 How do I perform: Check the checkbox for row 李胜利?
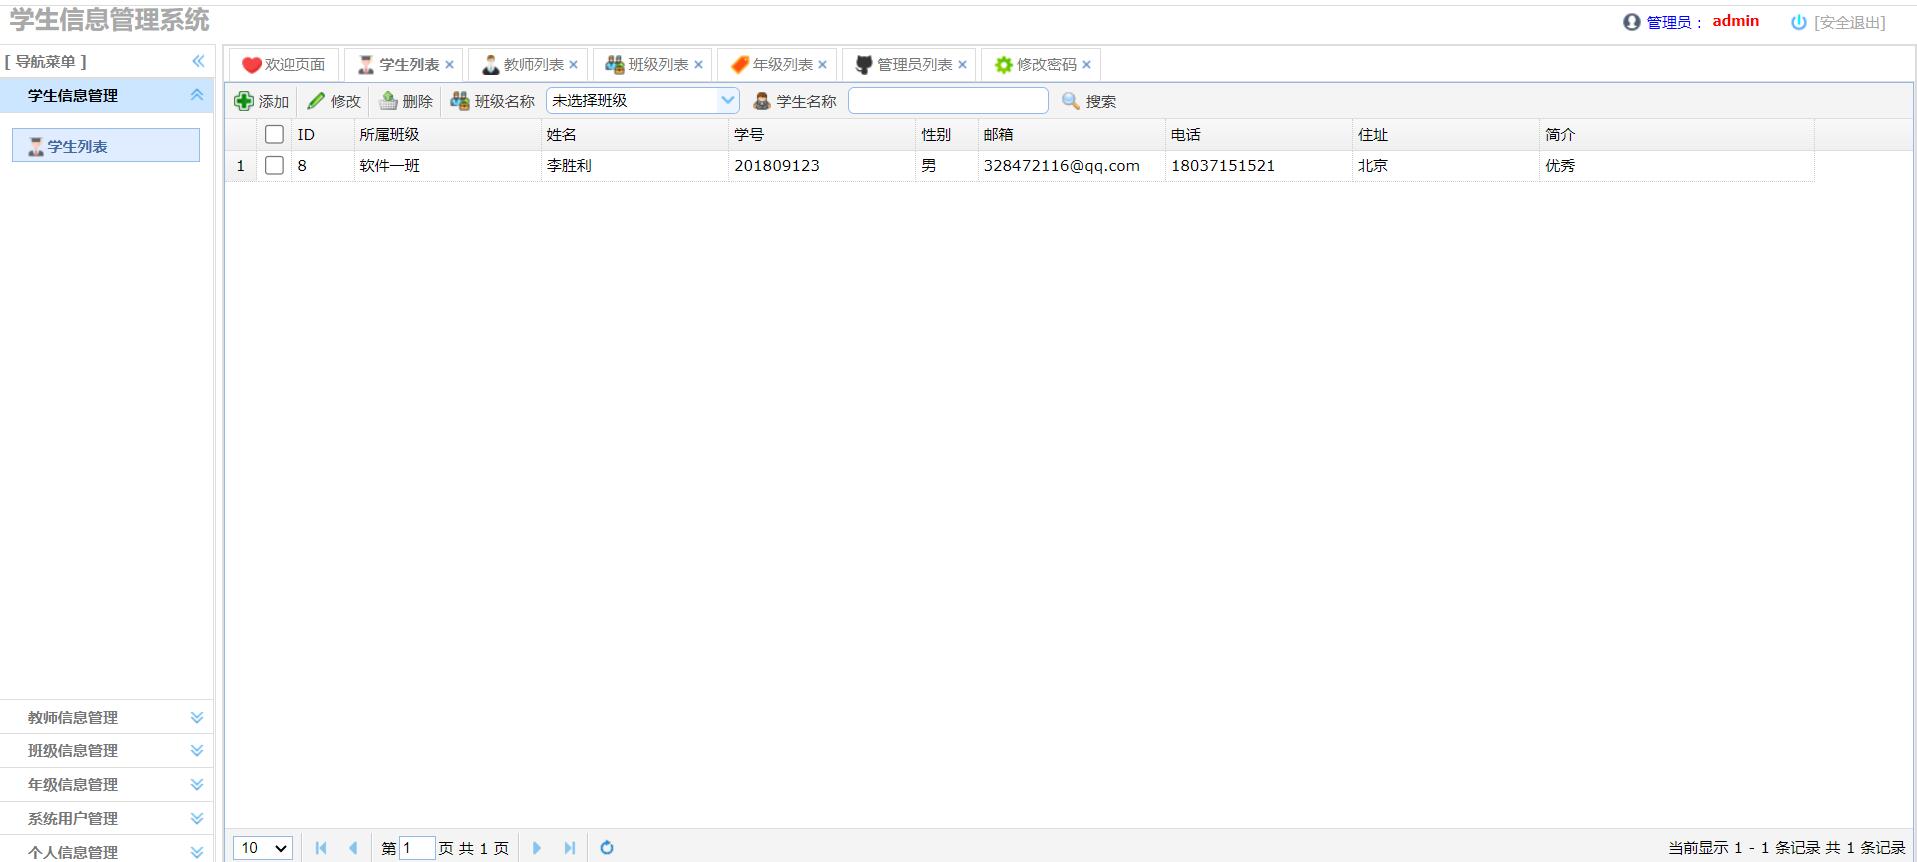coord(274,166)
